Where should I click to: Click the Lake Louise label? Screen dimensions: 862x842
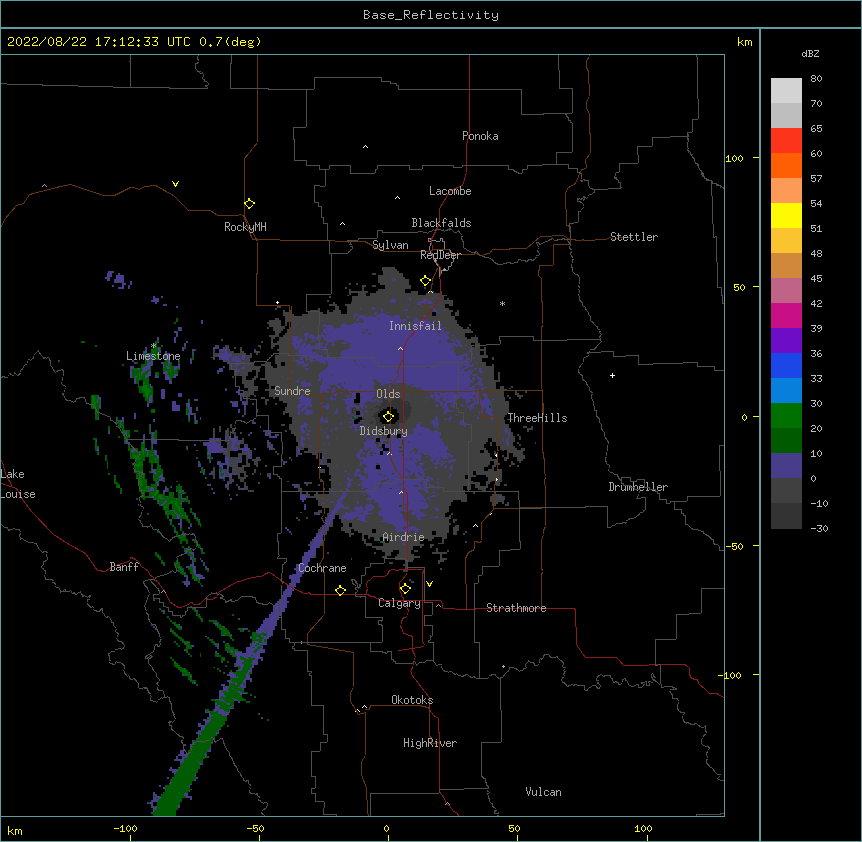[x=18, y=484]
